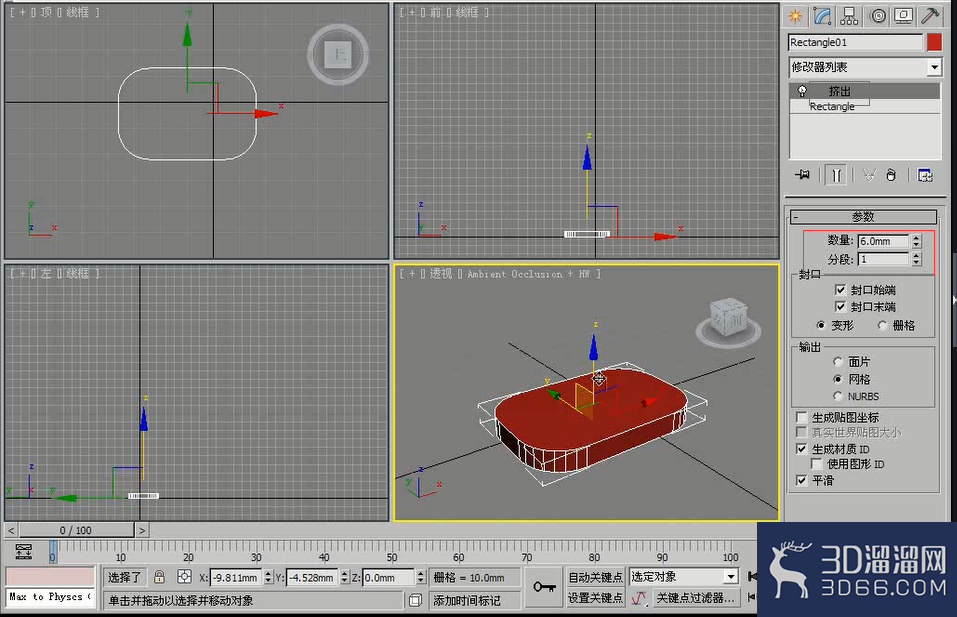The width and height of the screenshot is (957, 617).
Task: Click 自动关键点 button
Action: 595,577
